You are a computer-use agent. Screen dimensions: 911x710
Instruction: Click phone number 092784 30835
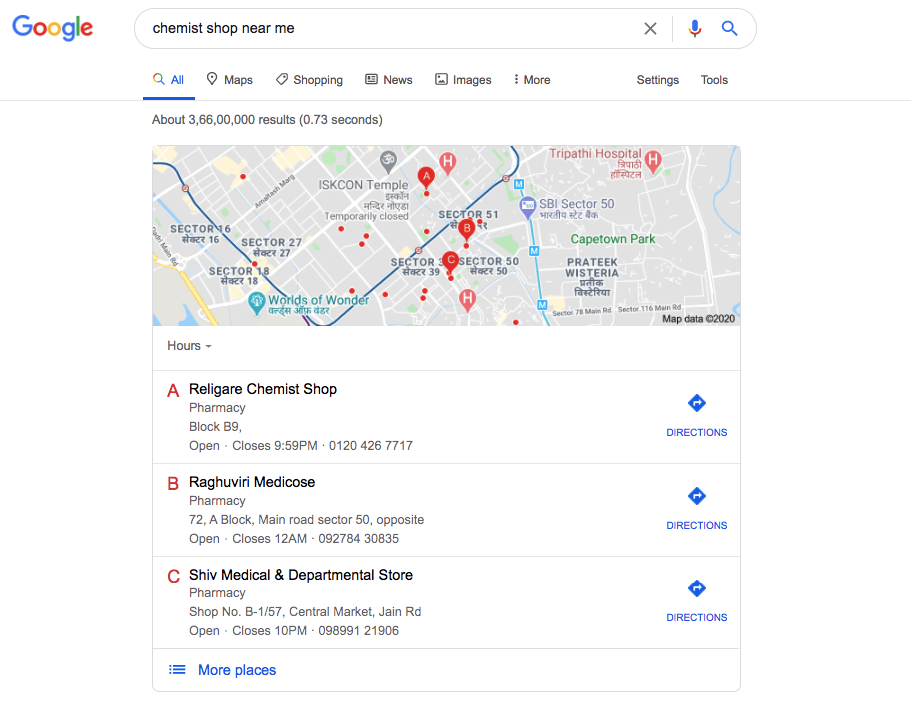click(x=358, y=539)
